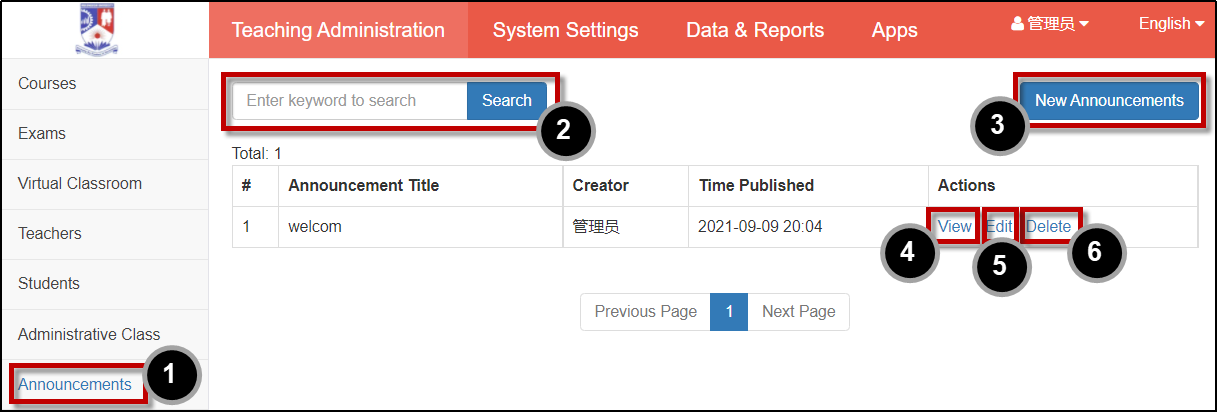View the welcom announcement
The width and height of the screenshot is (1217, 412).
(954, 227)
